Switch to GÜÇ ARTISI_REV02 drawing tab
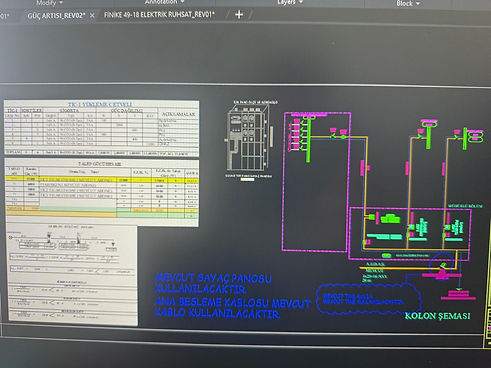491x368 pixels. point(56,15)
